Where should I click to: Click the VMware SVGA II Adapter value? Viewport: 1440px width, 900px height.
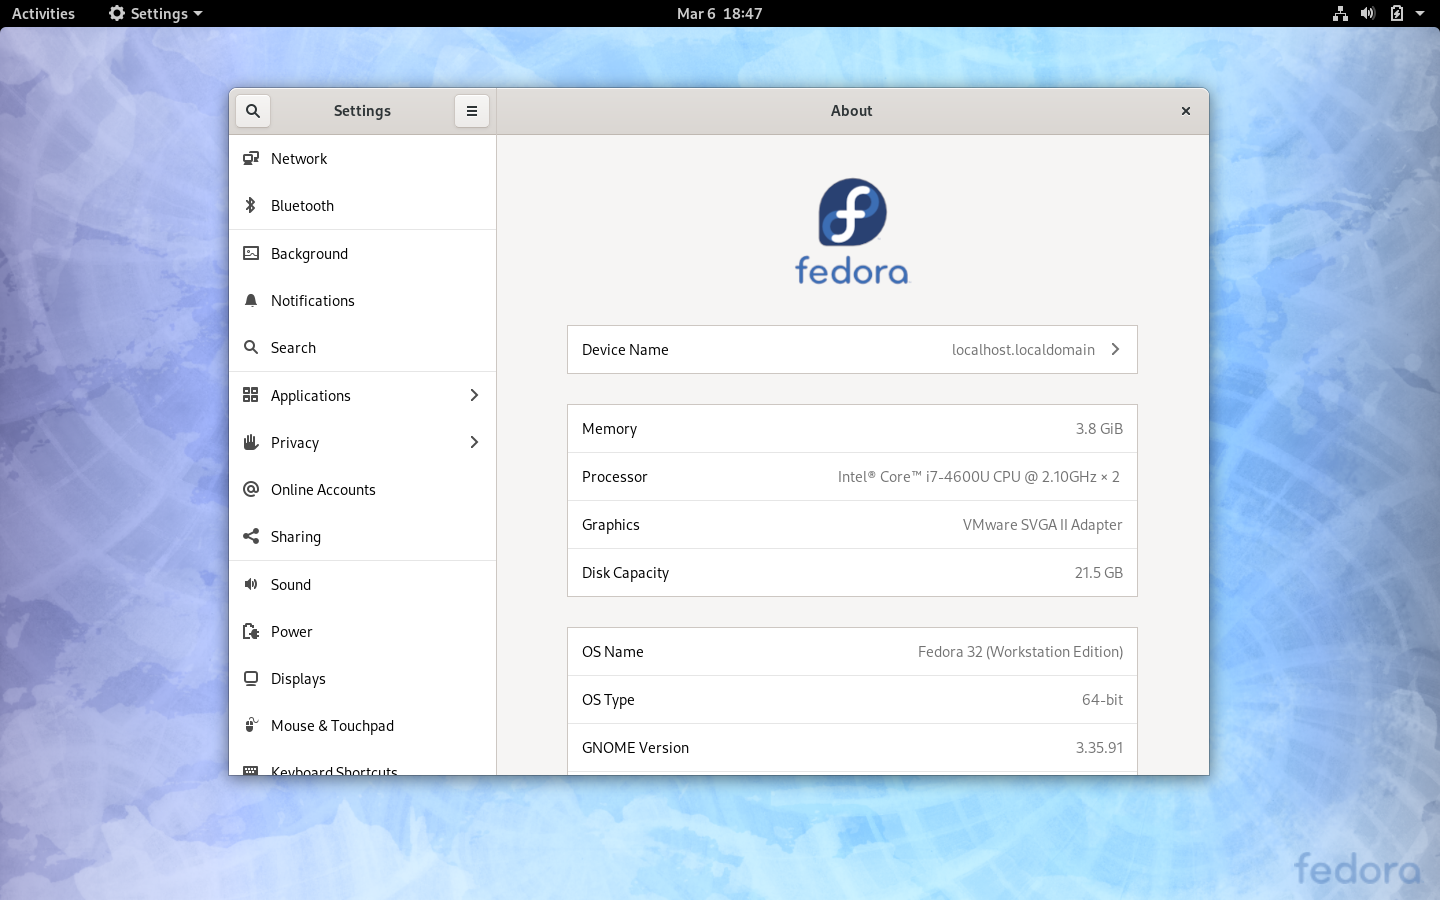1043,525
